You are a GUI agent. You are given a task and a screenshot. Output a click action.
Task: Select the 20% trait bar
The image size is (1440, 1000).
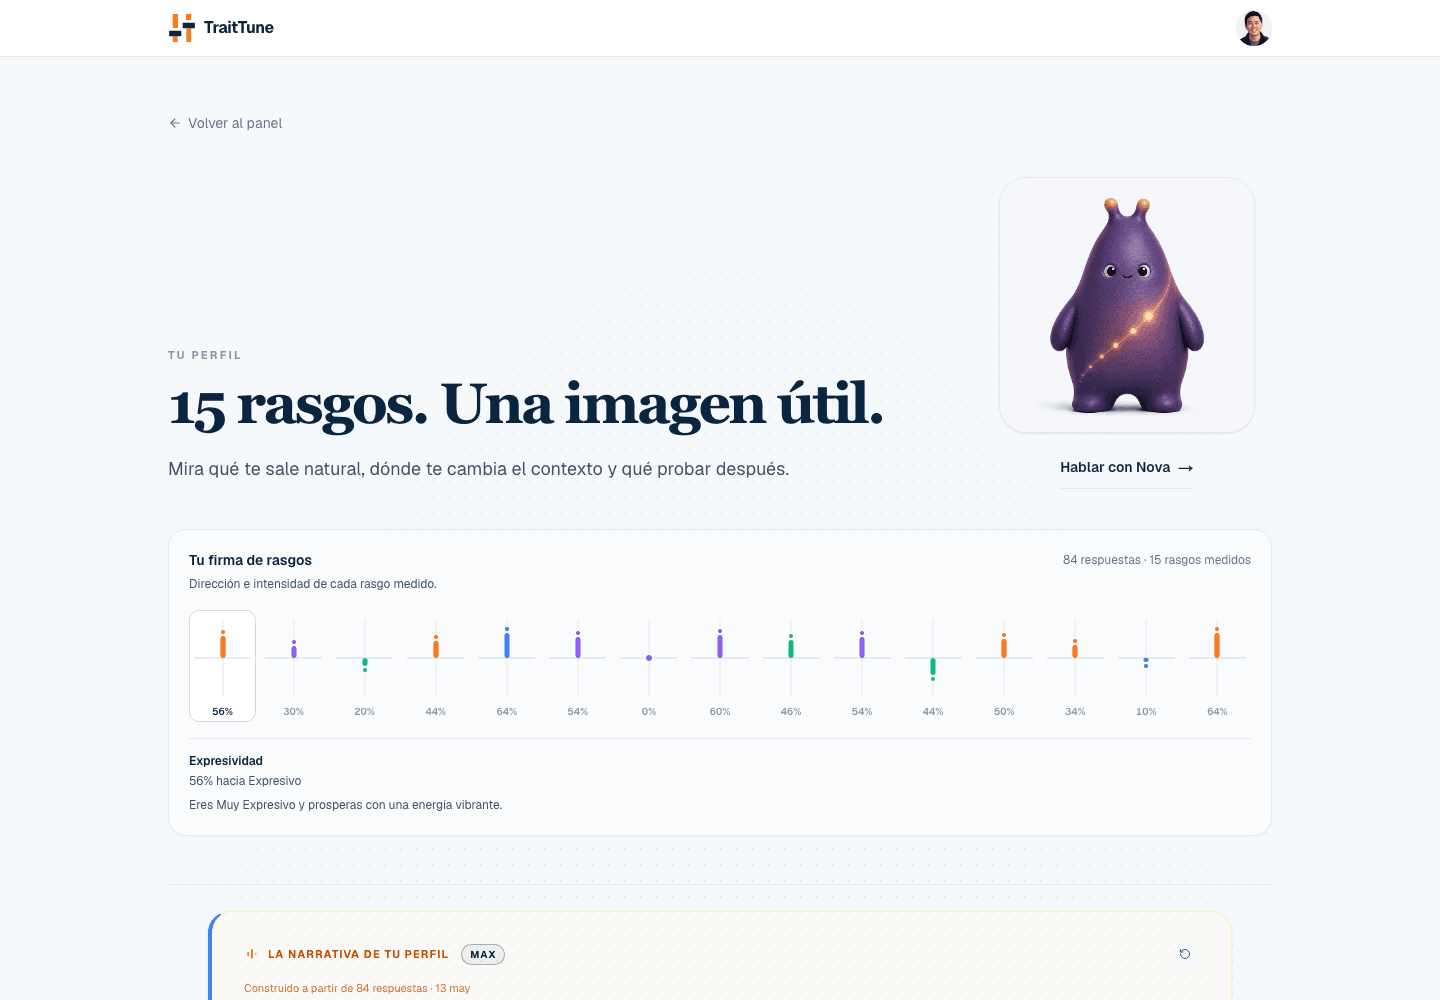coord(365,665)
